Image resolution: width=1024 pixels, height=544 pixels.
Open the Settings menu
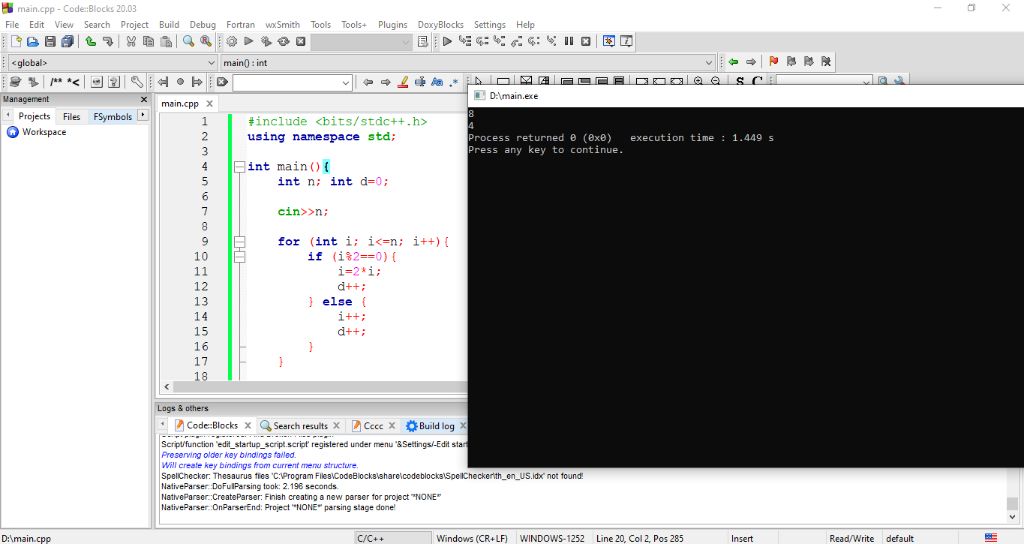[490, 24]
